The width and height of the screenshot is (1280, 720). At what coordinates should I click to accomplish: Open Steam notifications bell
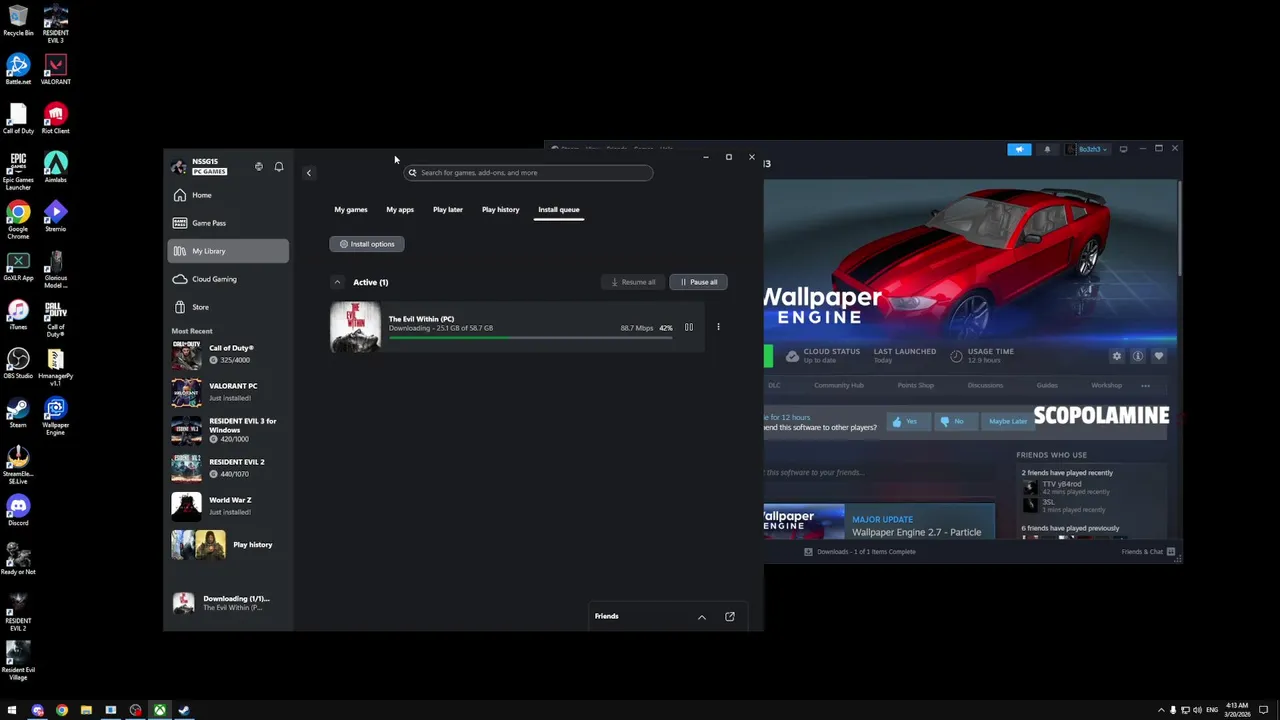(1047, 149)
